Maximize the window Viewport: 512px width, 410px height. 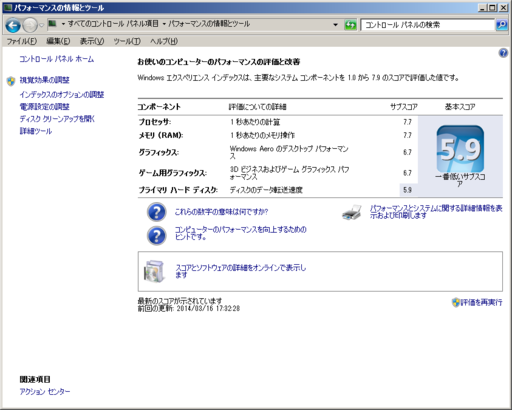(x=492, y=7)
